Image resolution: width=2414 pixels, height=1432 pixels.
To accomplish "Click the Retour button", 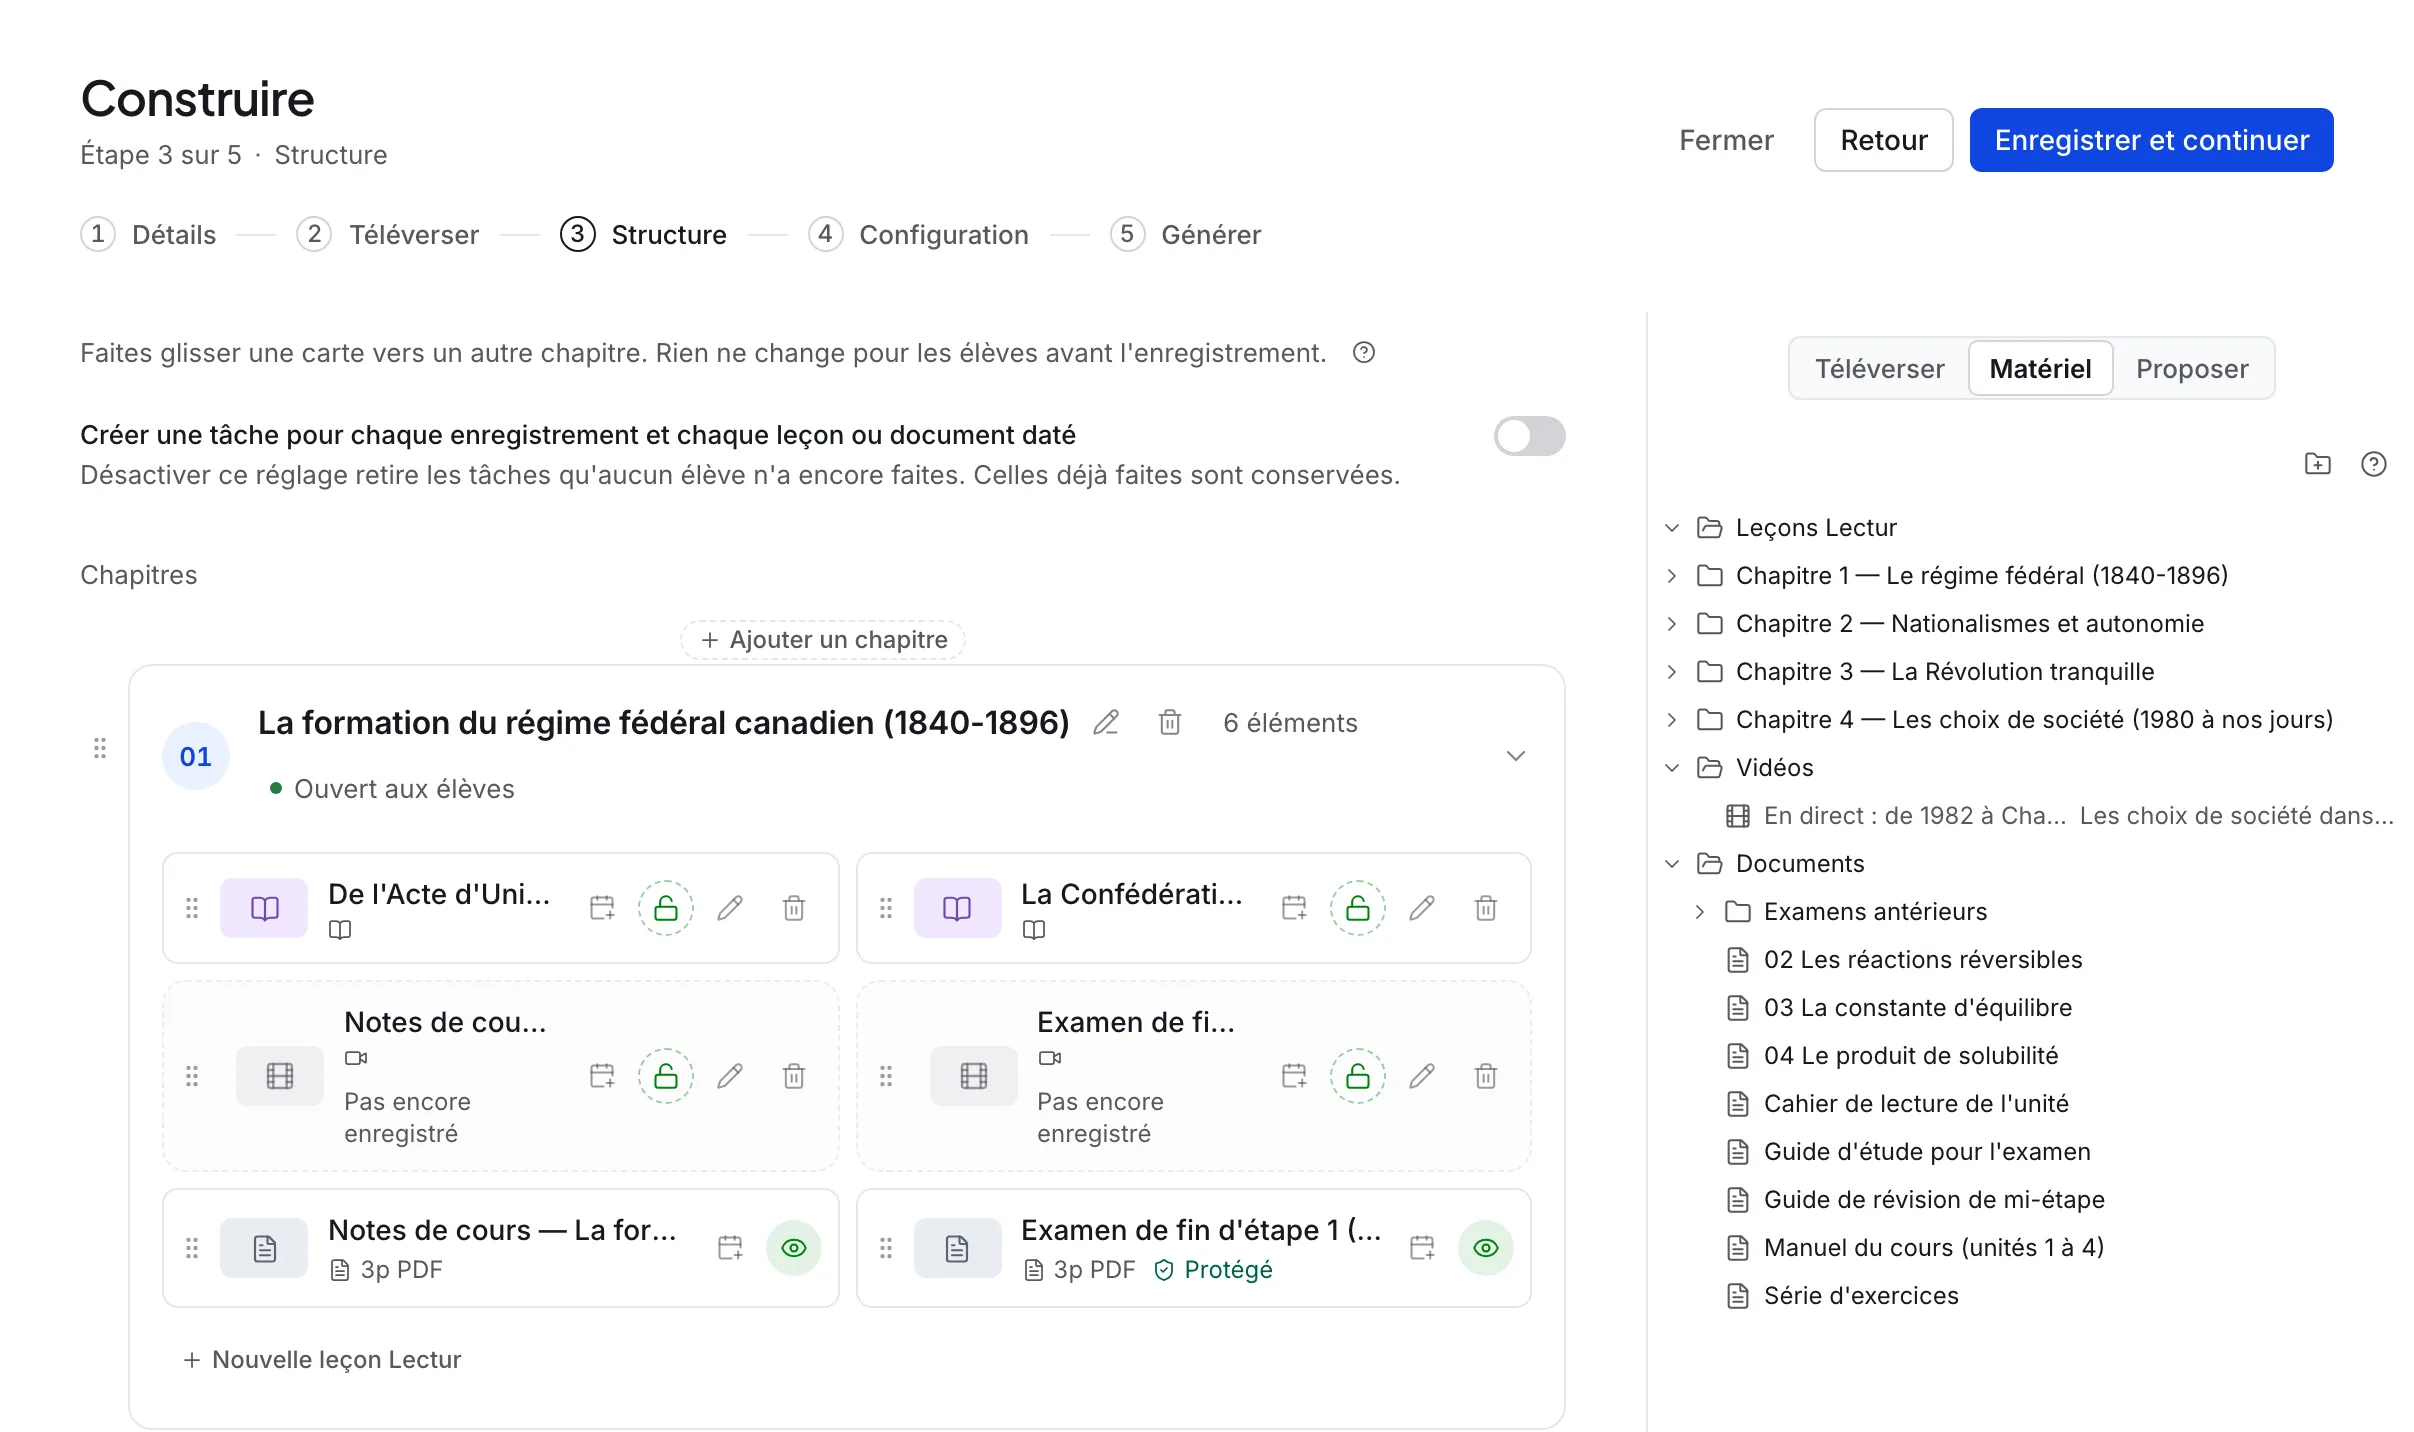I will coord(1884,140).
